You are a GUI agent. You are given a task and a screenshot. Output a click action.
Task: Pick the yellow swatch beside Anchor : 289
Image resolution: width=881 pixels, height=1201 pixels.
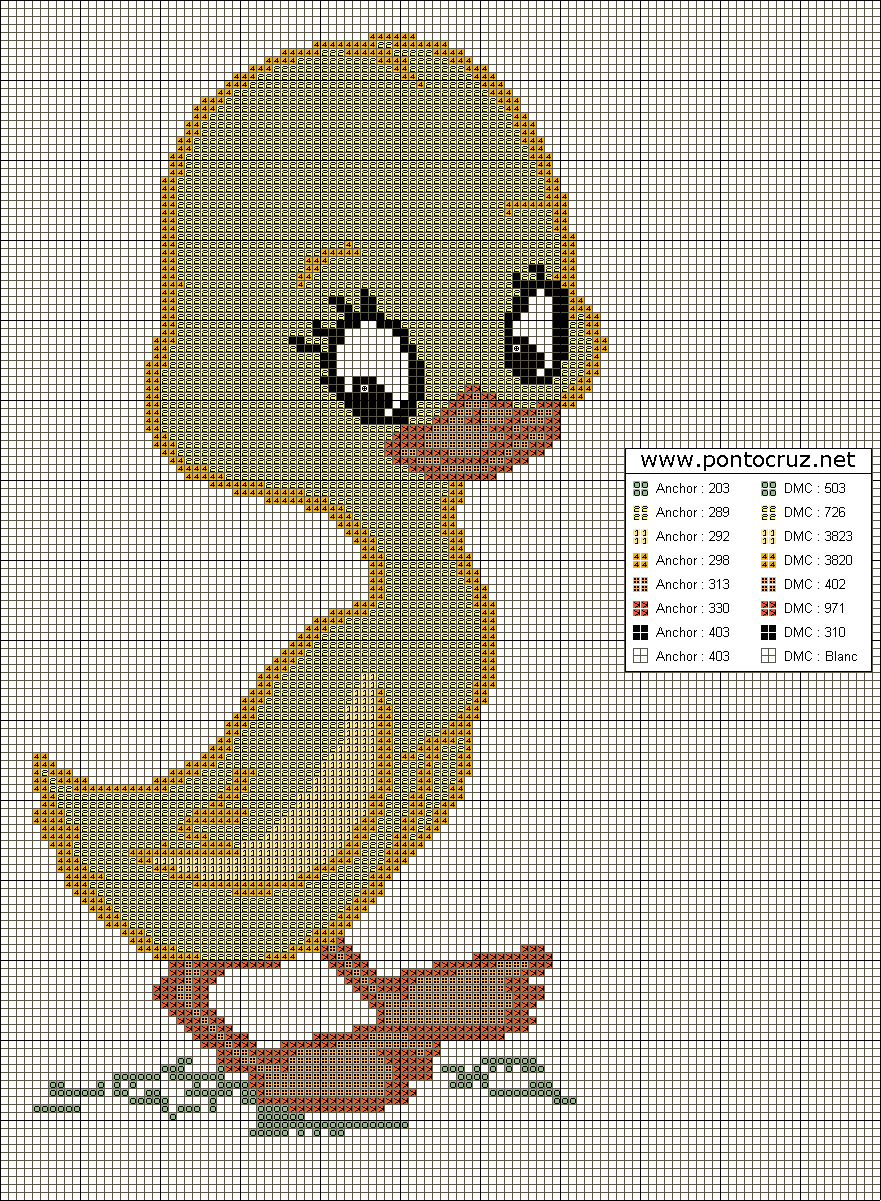point(640,513)
